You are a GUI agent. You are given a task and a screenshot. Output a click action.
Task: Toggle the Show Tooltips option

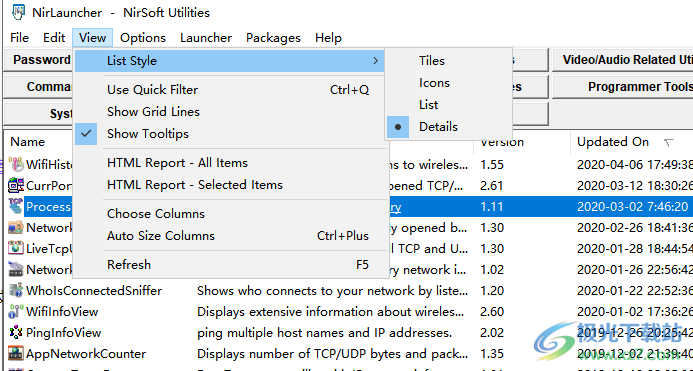[x=230, y=134]
